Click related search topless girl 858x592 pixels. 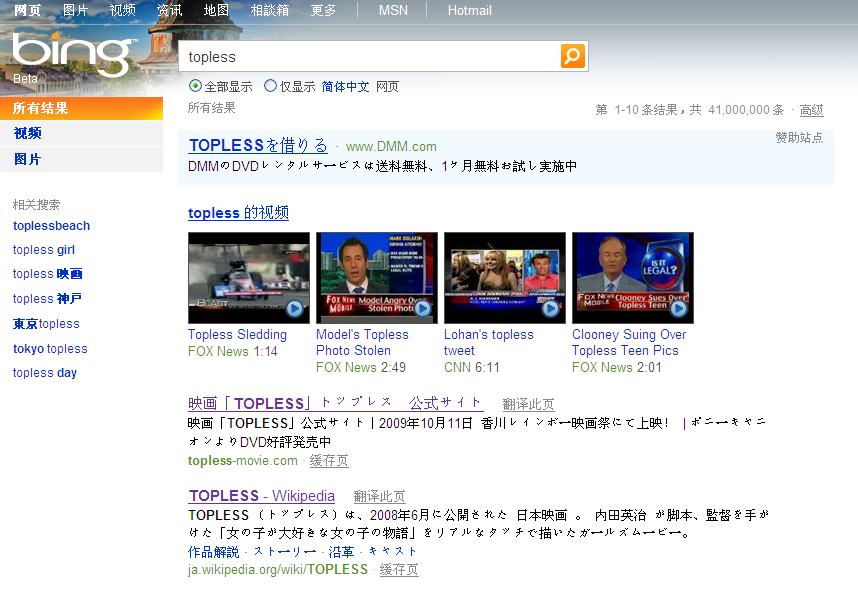(44, 249)
